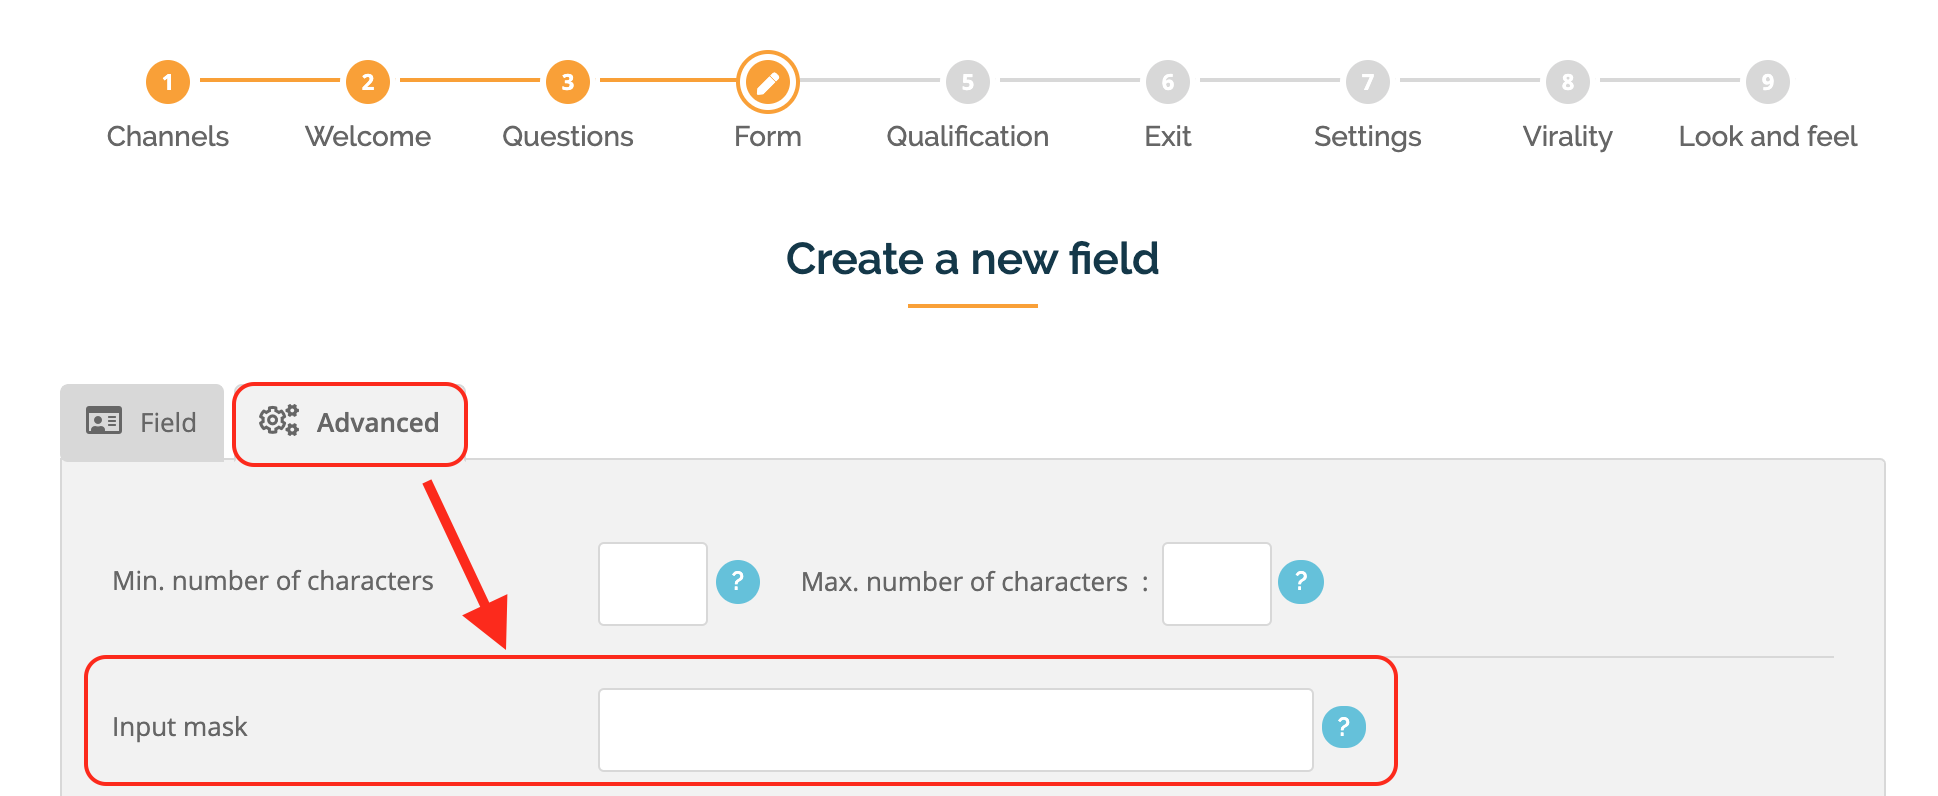Open the Look and feel step label
The width and height of the screenshot is (1938, 796).
point(1768,136)
